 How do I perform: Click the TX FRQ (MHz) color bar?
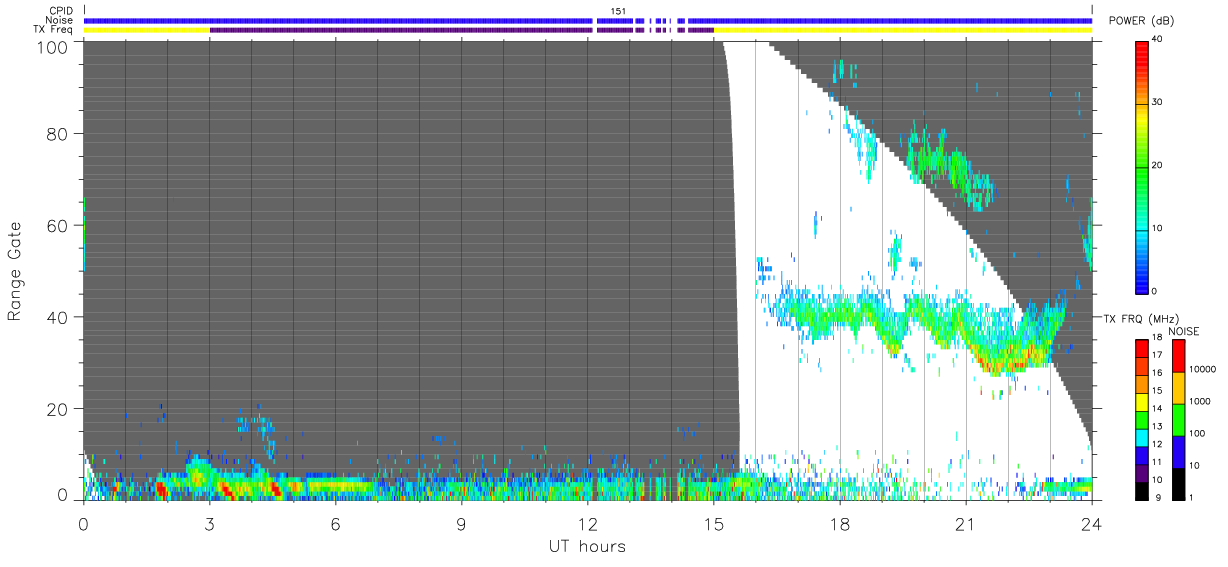tap(1141, 418)
